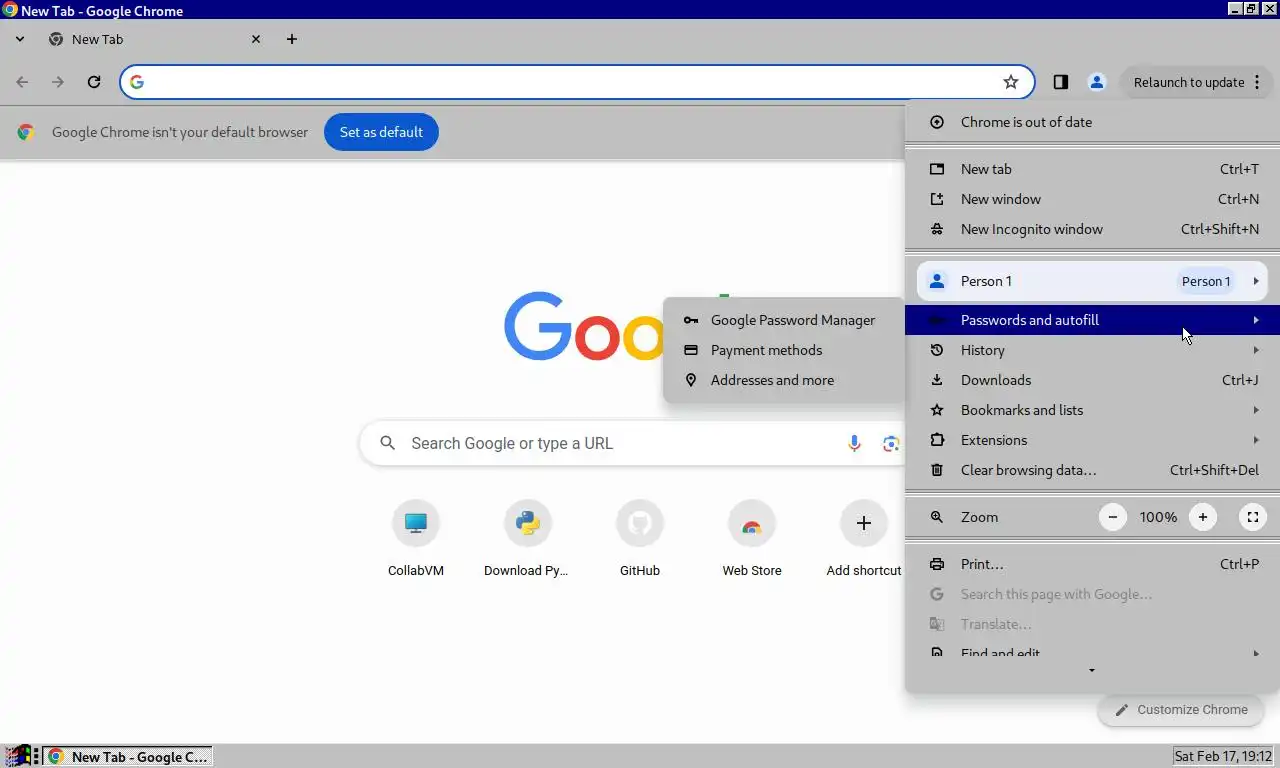This screenshot has width=1280, height=768.
Task: Click the address bar input
Action: pyautogui.click(x=575, y=82)
